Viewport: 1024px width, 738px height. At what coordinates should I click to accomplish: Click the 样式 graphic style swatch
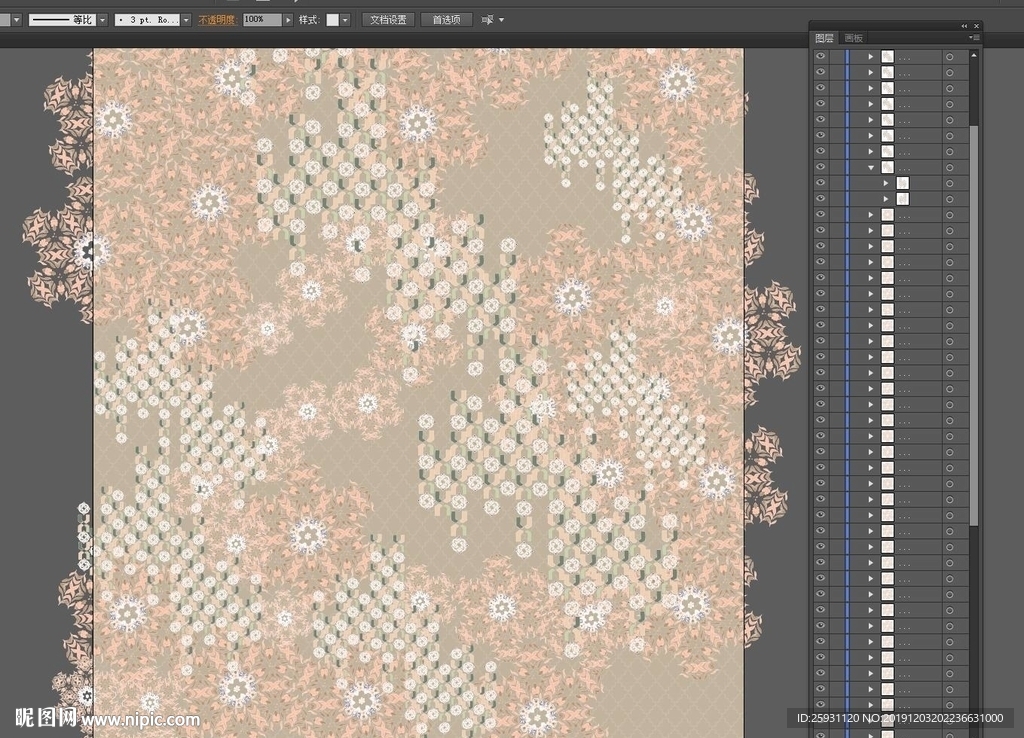pos(333,19)
